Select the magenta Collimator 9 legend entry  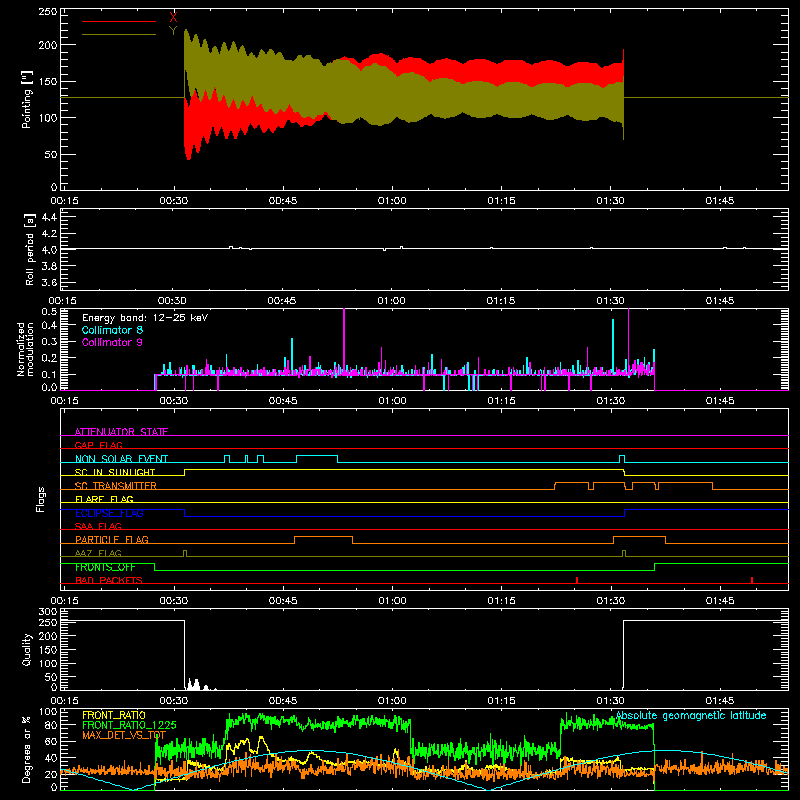[112, 342]
